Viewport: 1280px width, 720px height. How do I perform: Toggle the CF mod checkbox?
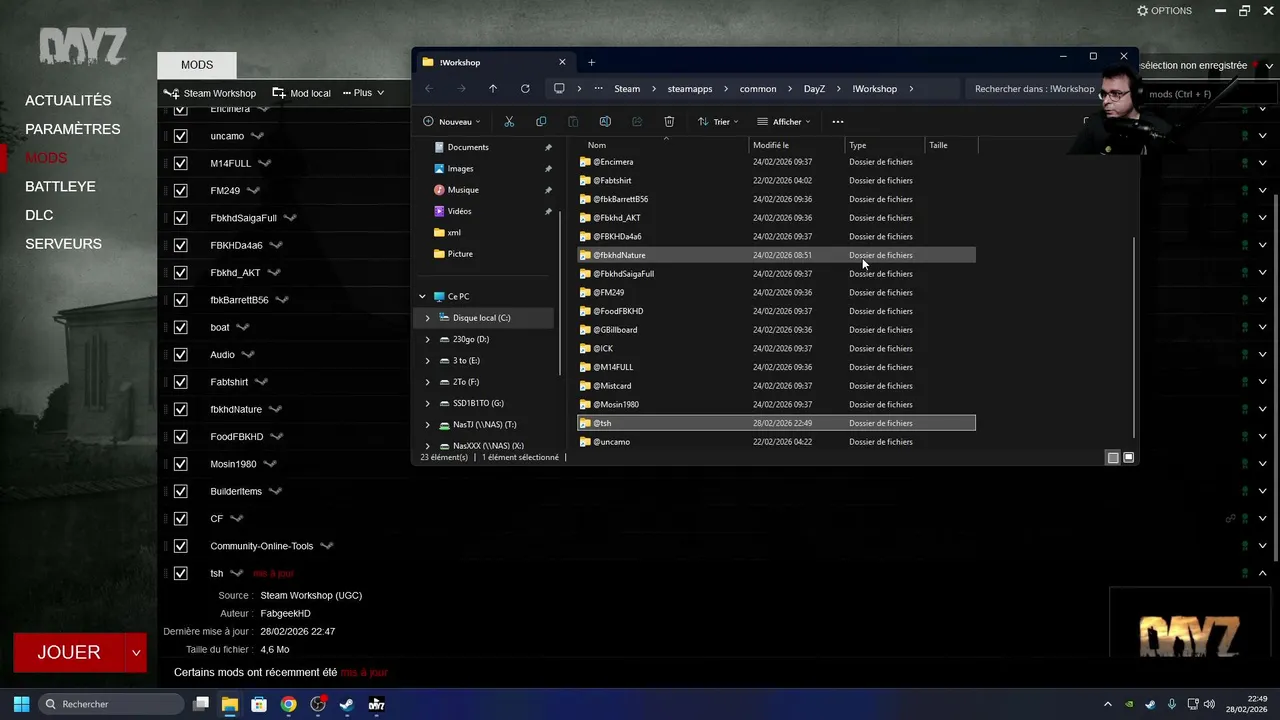[x=181, y=519]
